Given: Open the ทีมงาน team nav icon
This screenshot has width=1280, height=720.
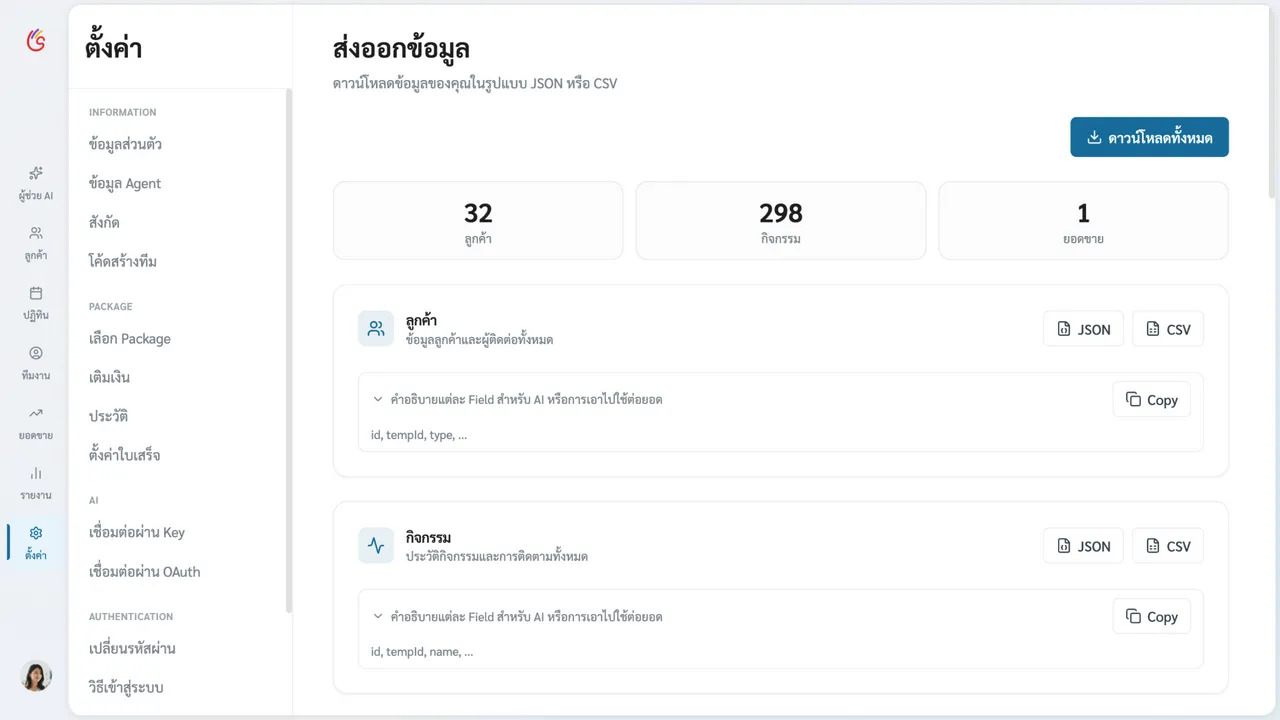Looking at the screenshot, I should tap(36, 353).
